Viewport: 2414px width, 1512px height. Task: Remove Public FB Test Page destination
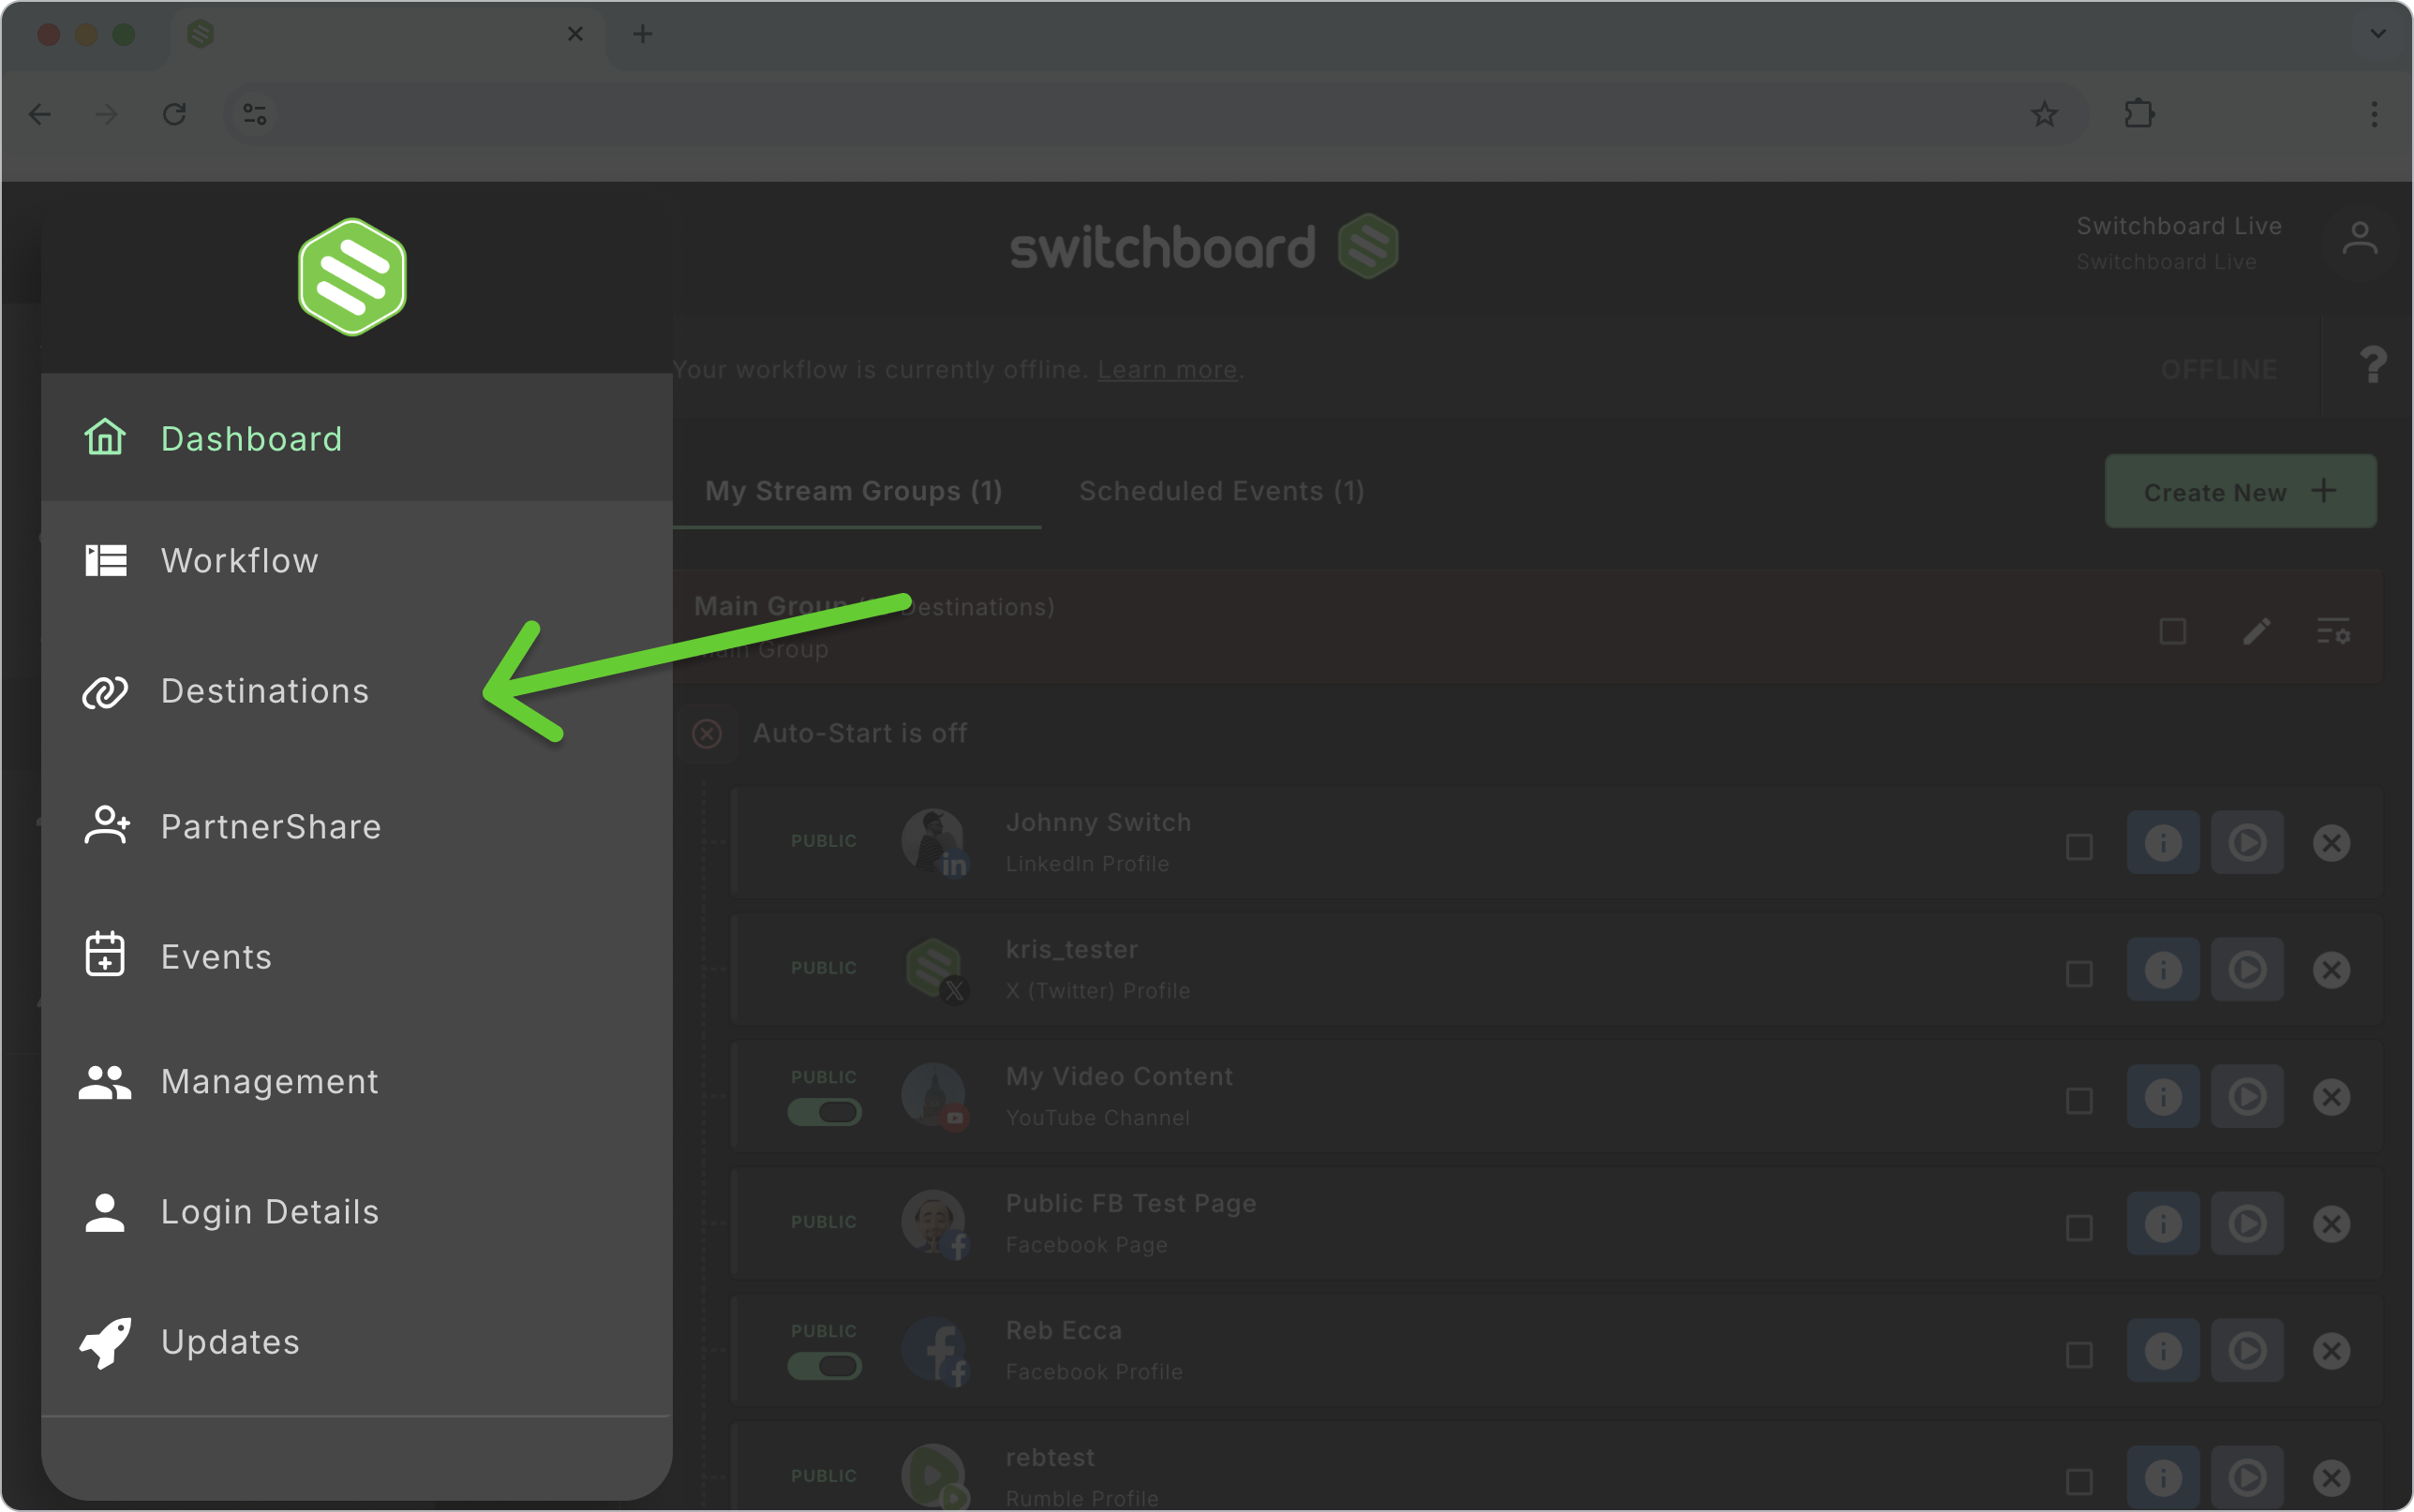point(2331,1224)
